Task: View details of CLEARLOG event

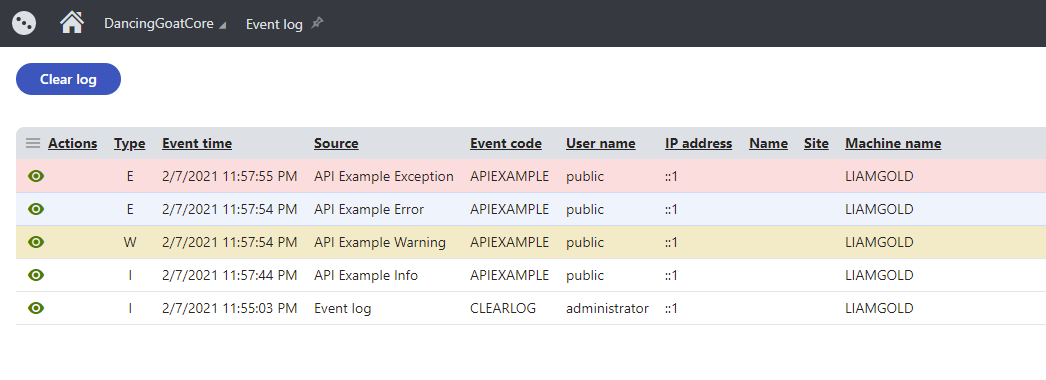Action: [36, 308]
